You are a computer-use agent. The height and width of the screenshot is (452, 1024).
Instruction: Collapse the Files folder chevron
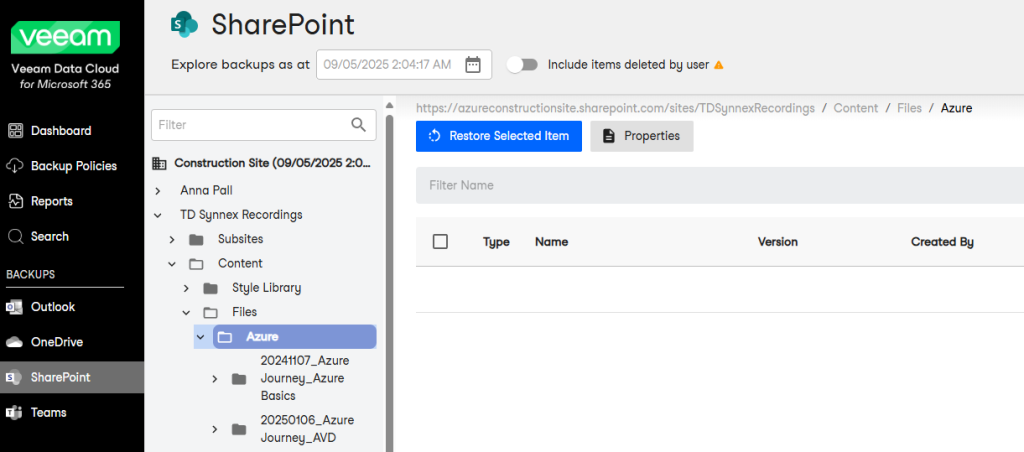[x=186, y=312]
